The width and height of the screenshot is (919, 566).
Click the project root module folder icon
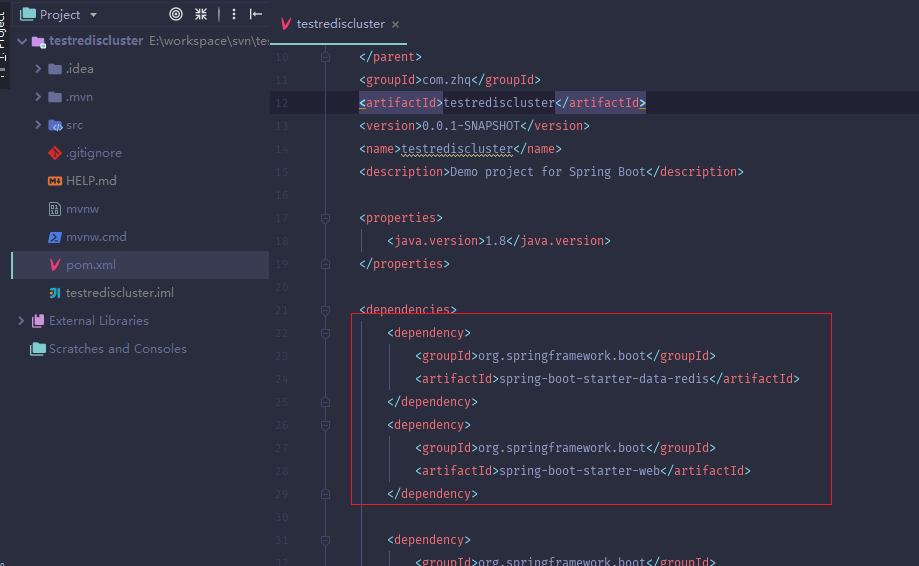click(39, 42)
